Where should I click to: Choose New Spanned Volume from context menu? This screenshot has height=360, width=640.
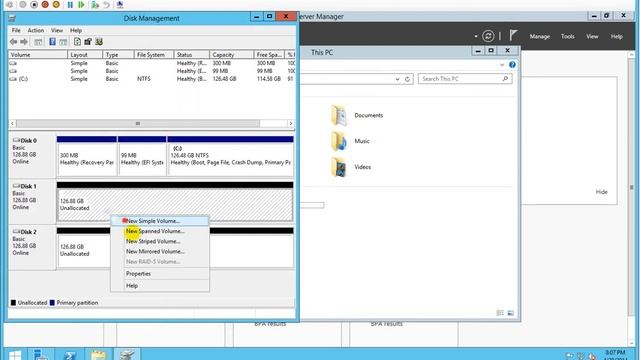[160, 231]
